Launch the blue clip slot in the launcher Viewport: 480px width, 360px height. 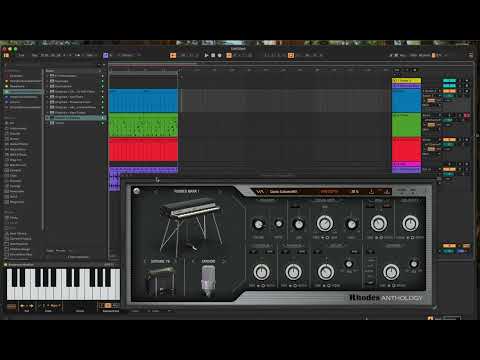click(x=406, y=100)
